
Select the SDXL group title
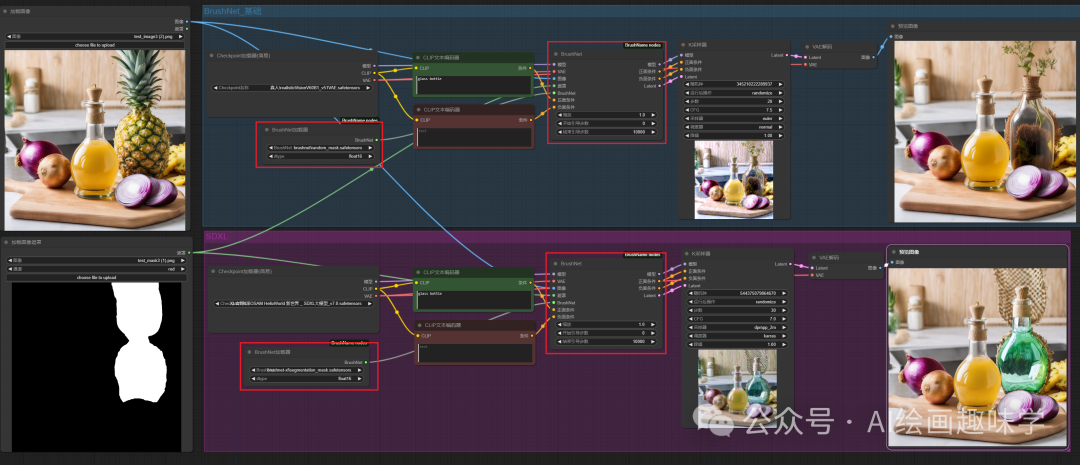pos(216,236)
